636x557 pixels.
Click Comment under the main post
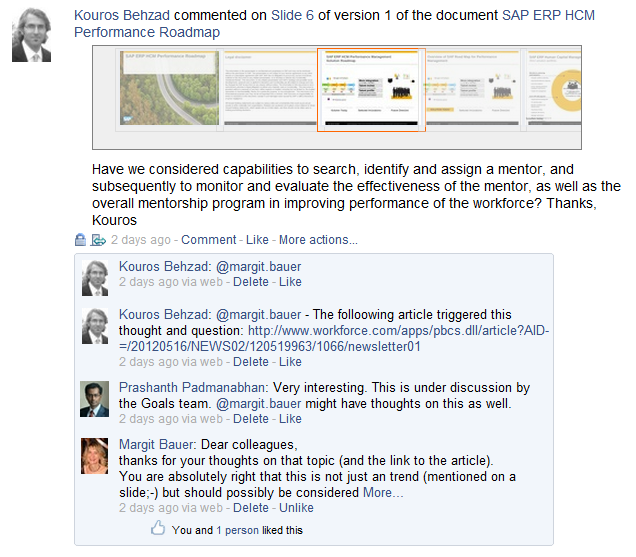208,240
